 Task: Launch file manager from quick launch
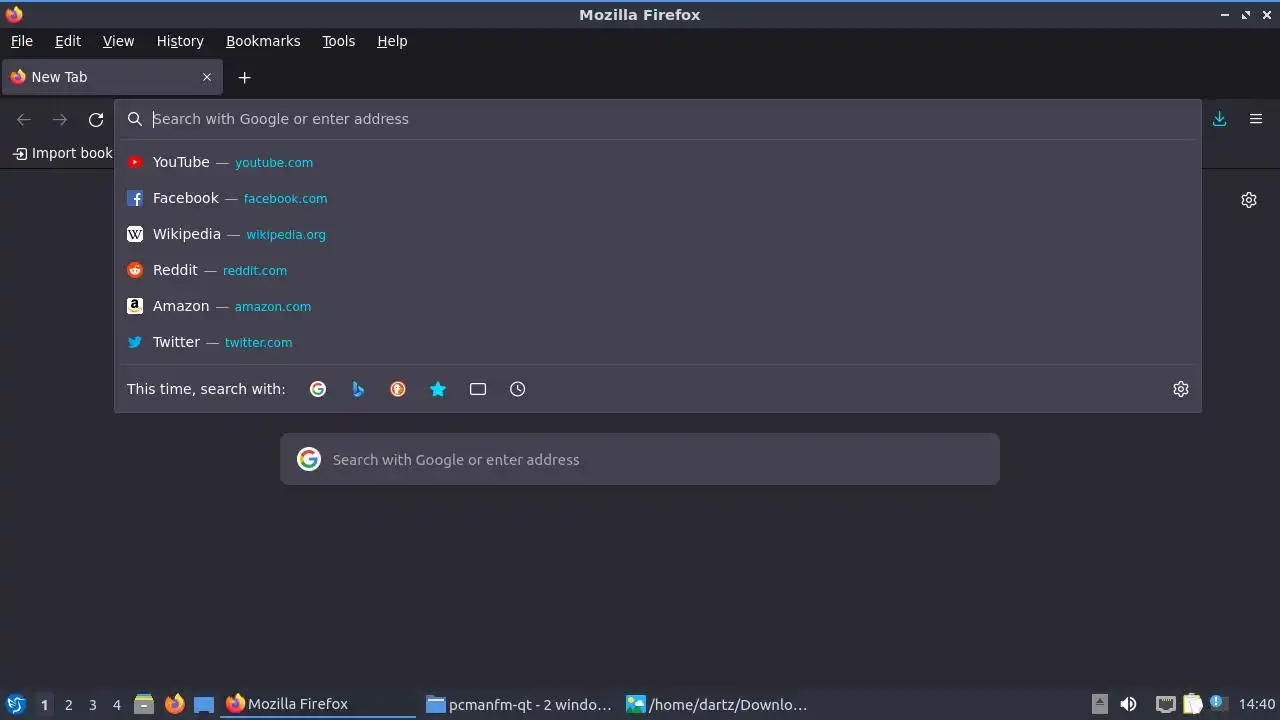[144, 704]
